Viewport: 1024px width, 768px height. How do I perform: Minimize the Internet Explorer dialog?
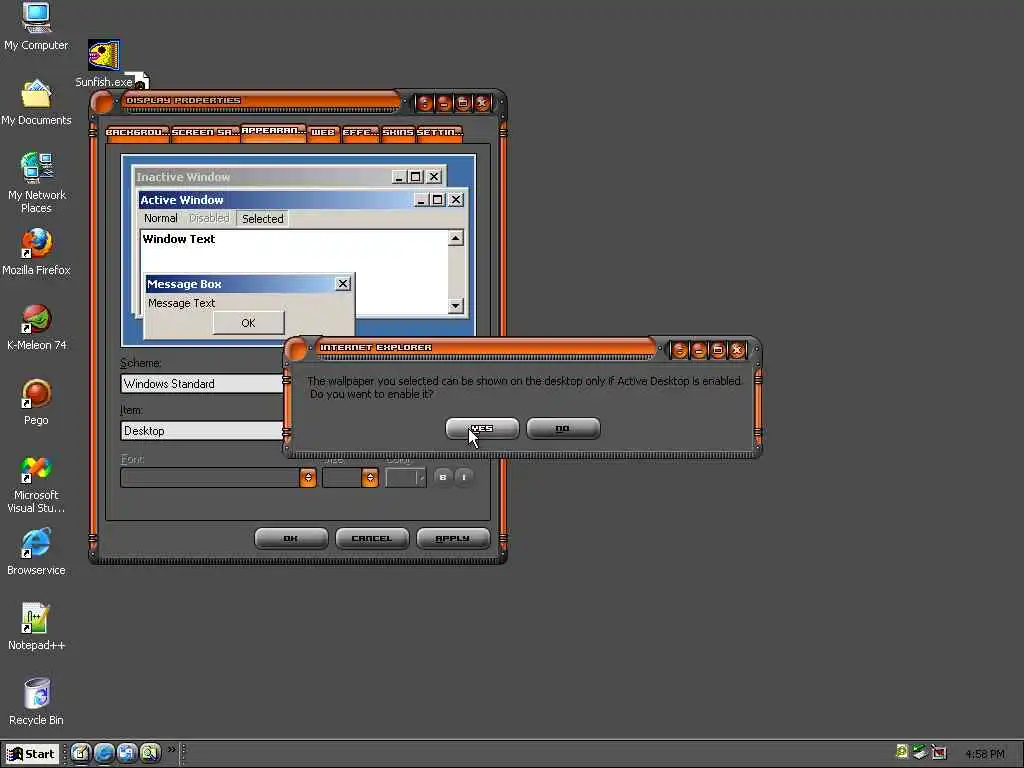(699, 351)
